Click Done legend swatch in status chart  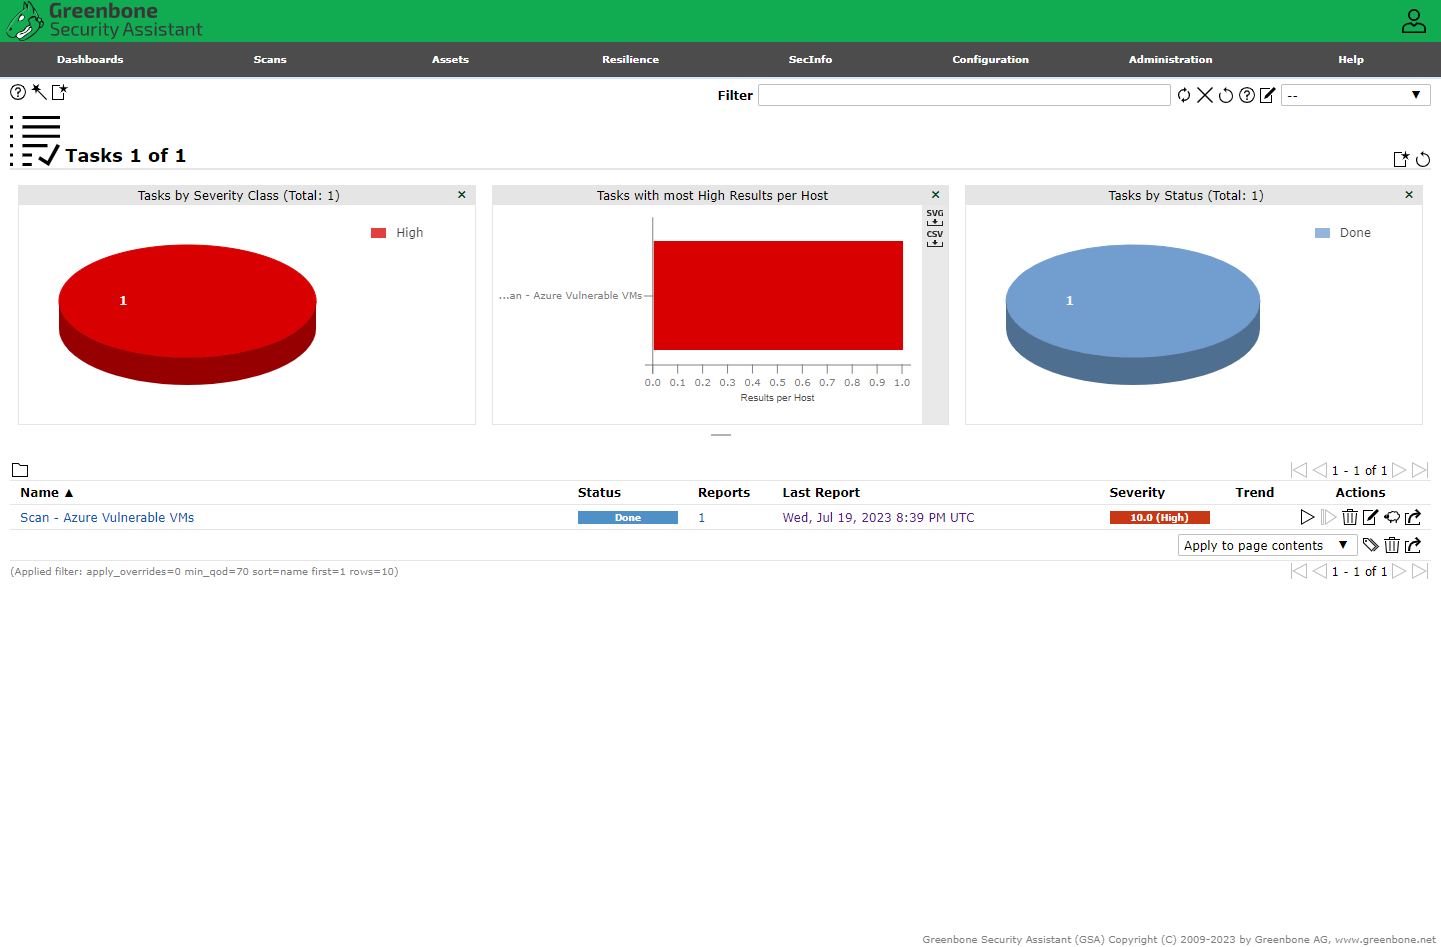tap(1322, 233)
